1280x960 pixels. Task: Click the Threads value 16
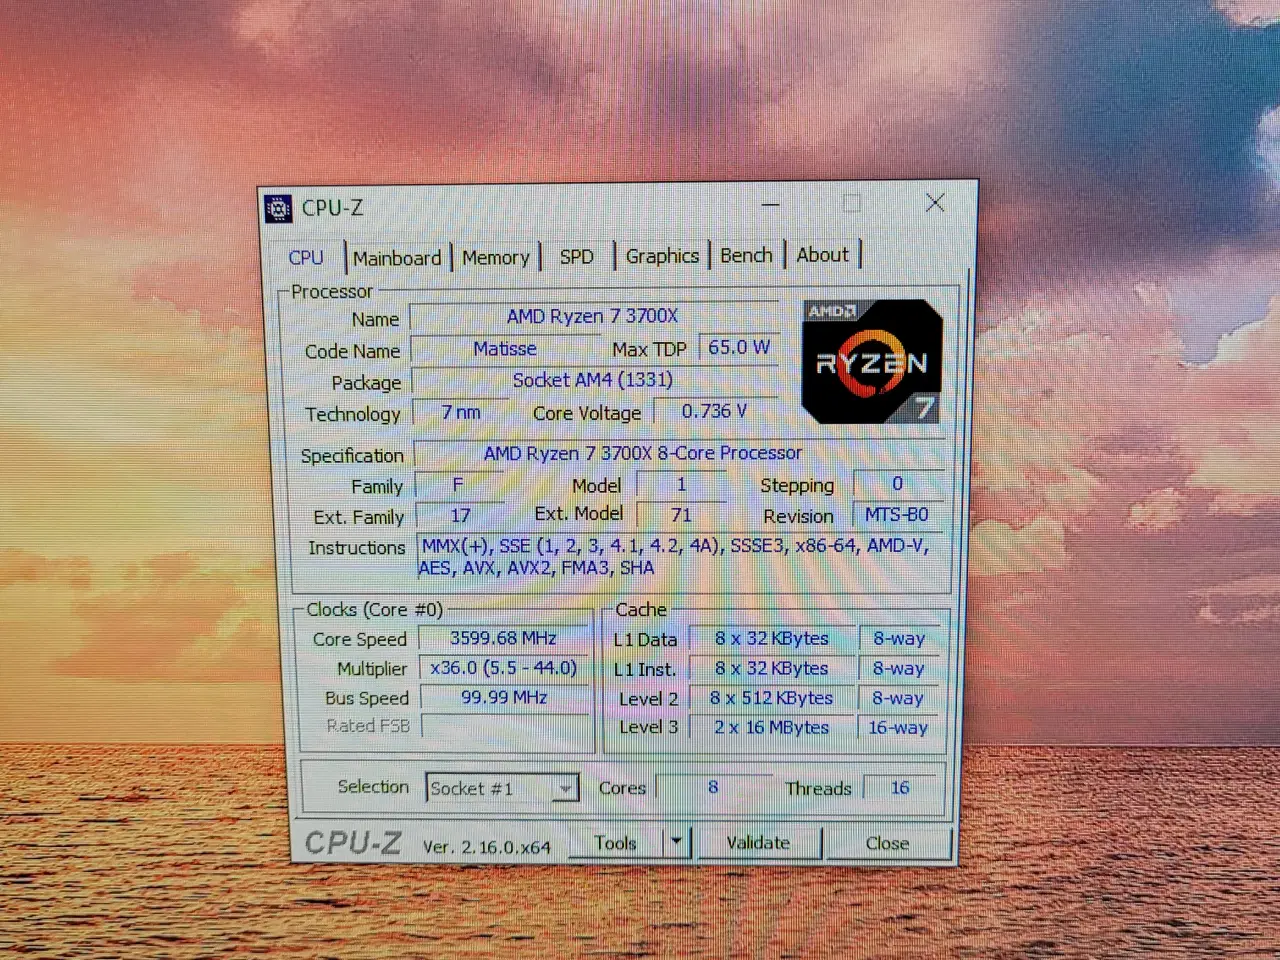[900, 787]
